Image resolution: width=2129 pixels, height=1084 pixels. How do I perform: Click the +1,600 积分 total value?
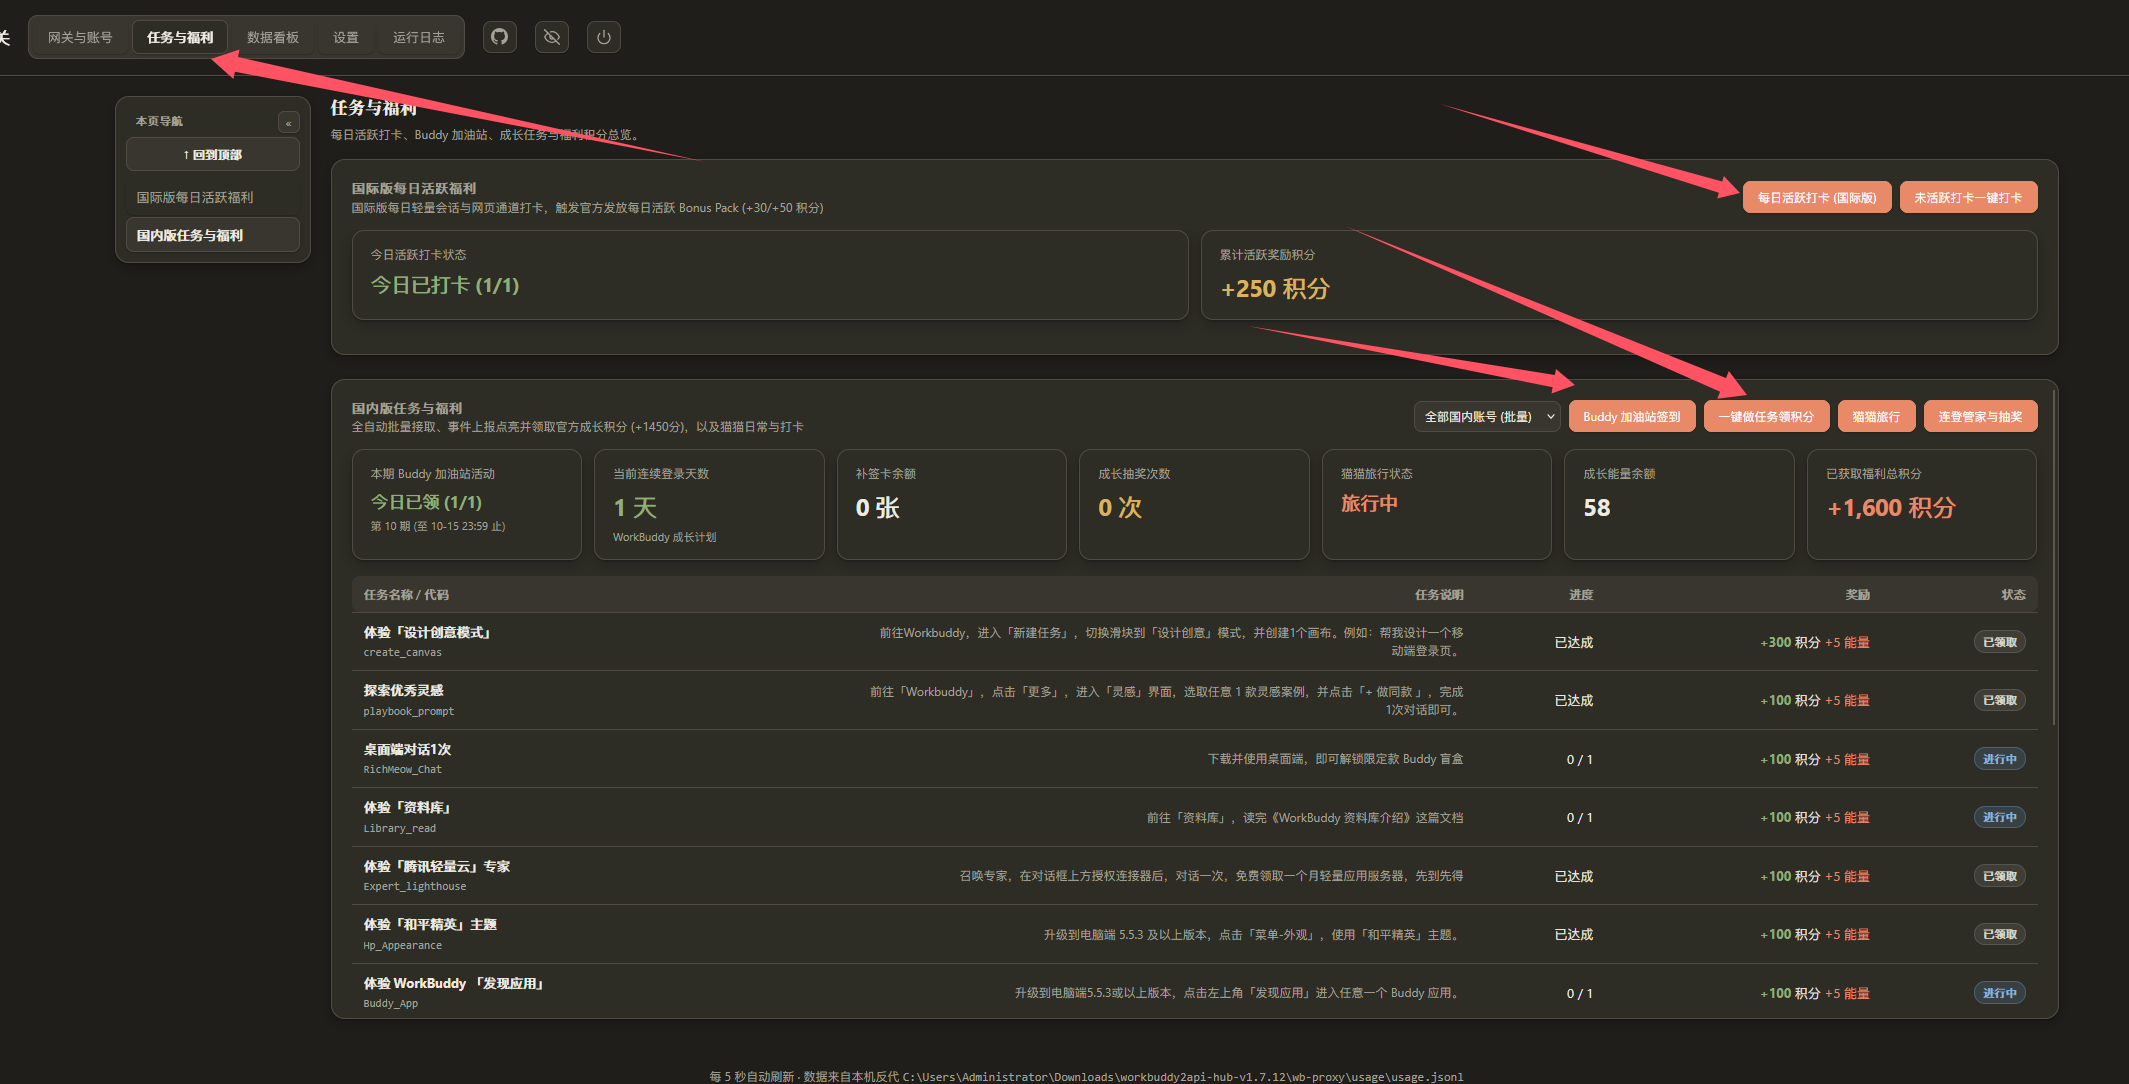[x=1891, y=508]
